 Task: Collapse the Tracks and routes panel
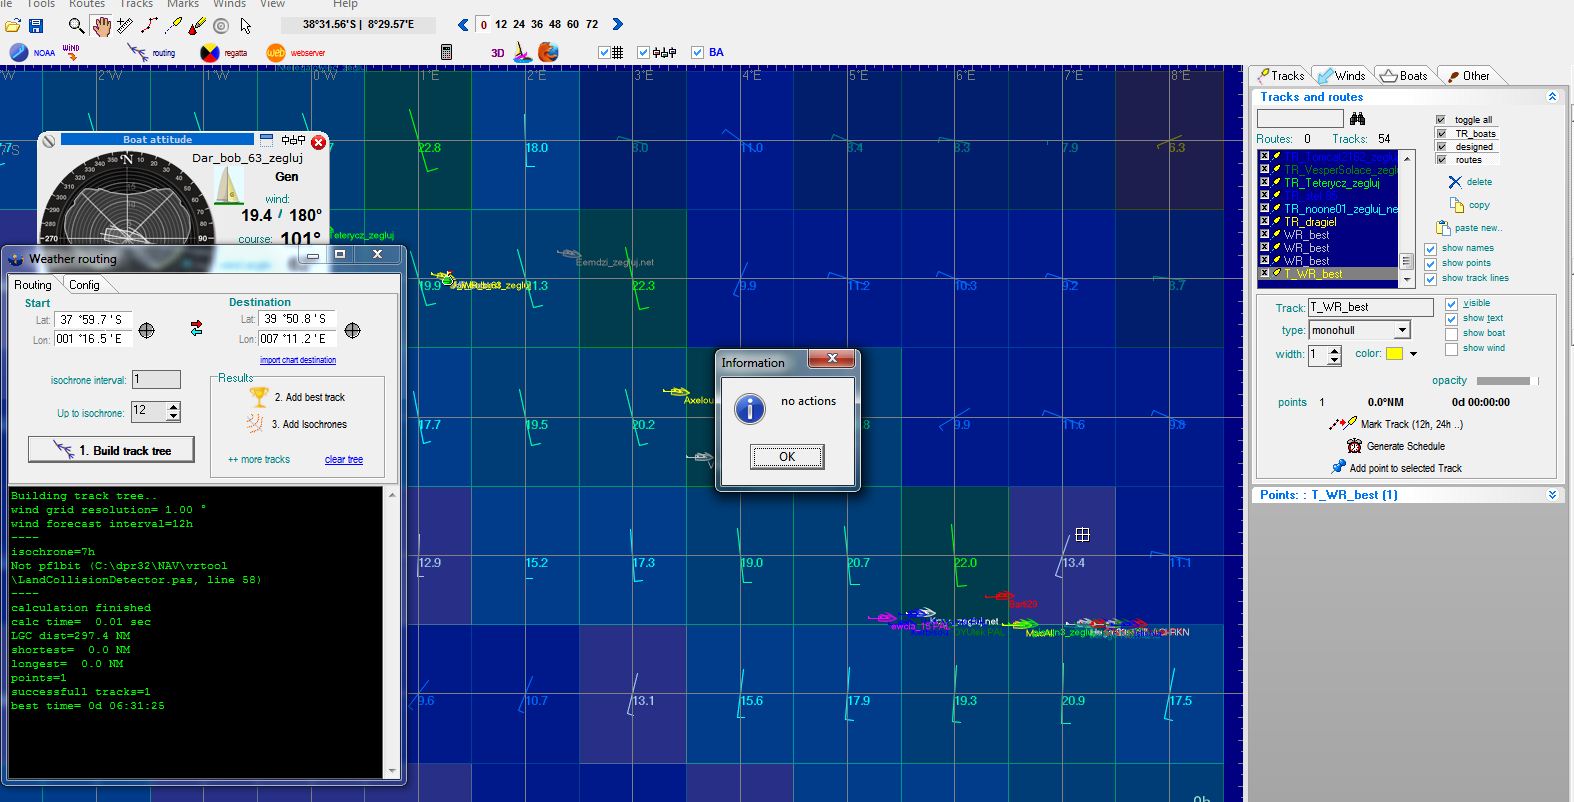click(1551, 97)
